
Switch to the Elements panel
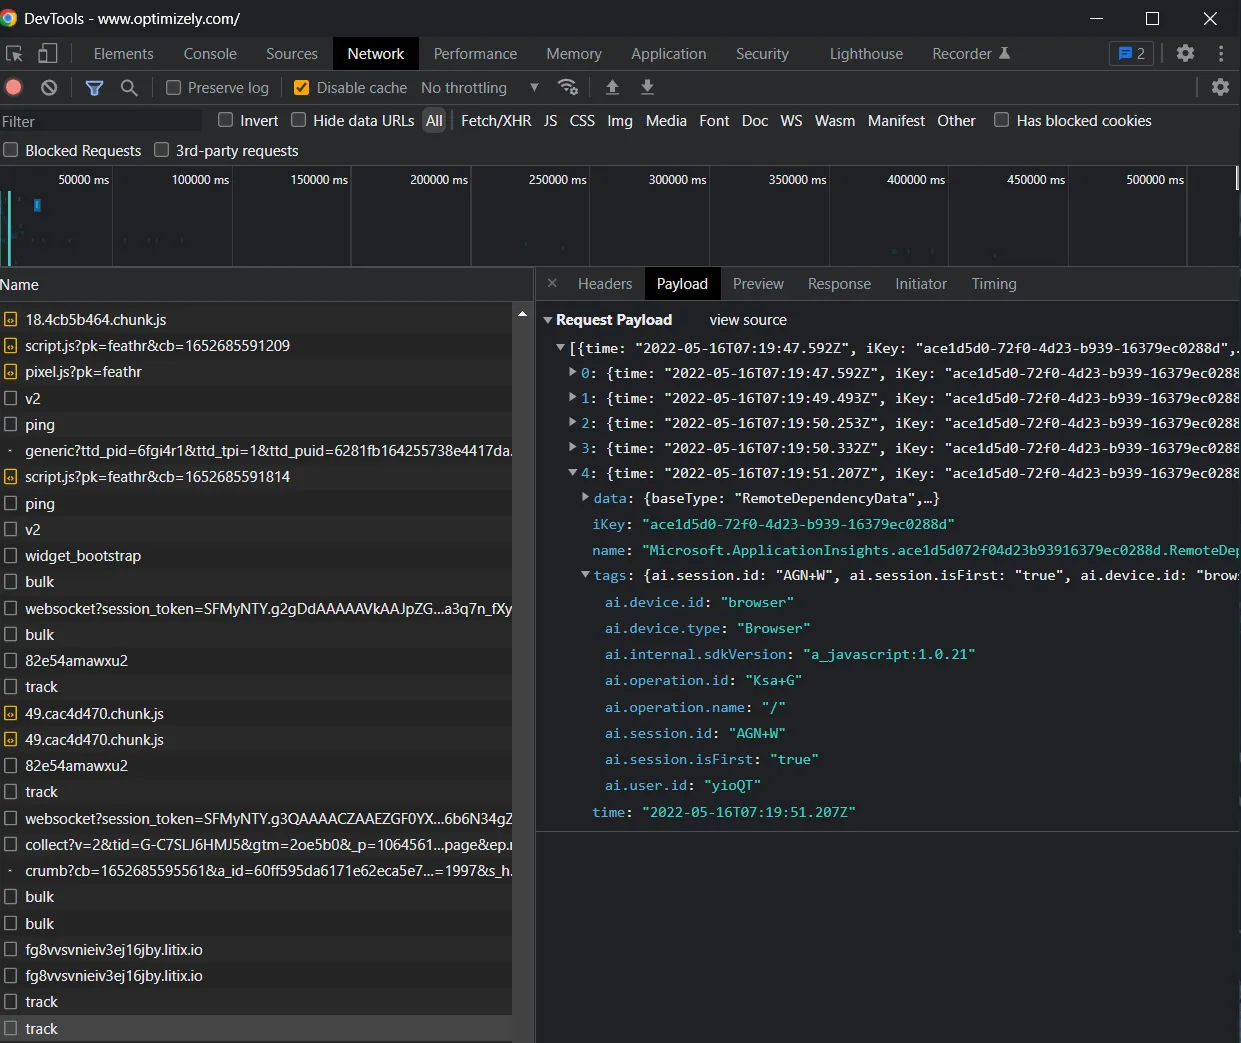(124, 54)
